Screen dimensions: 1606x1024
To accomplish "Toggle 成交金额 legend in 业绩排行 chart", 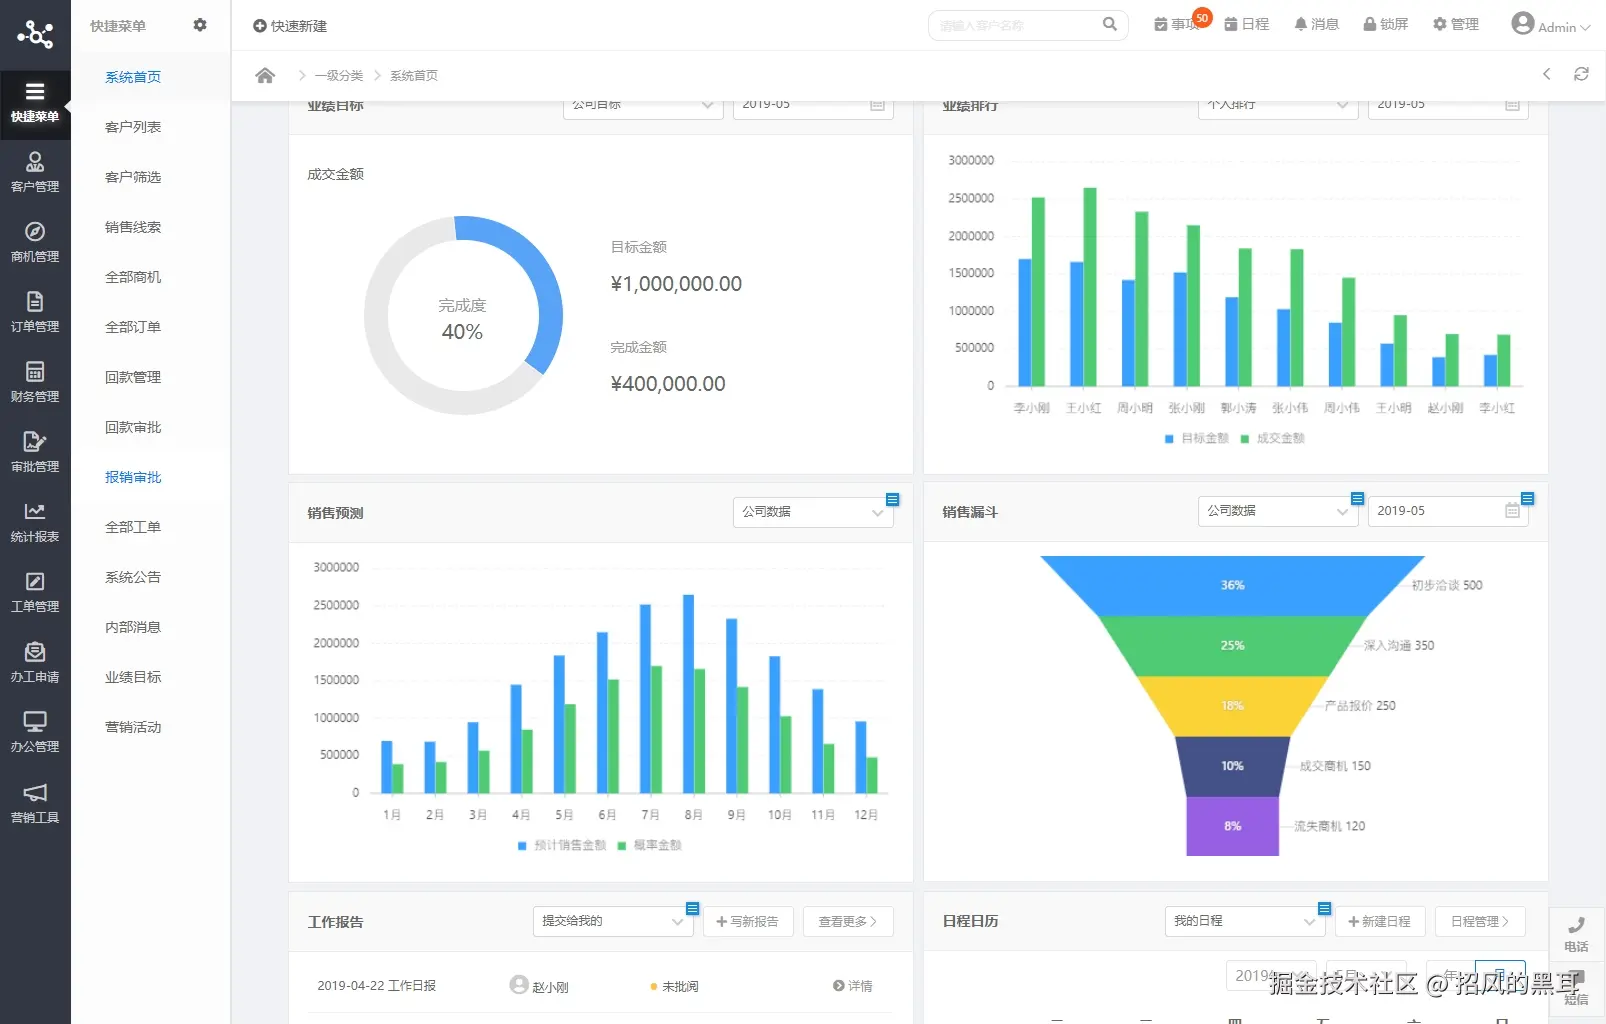I will click(x=1273, y=439).
